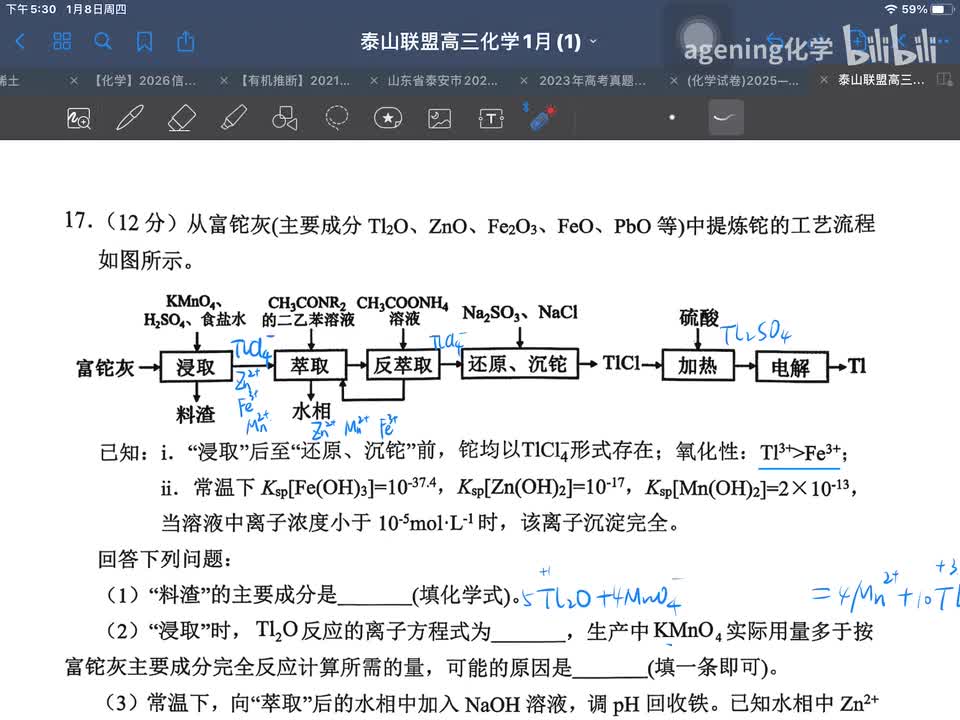Screen dimensions: 960x720
Task: Switch to 【有机推断】2021... tab
Action: coord(294,80)
